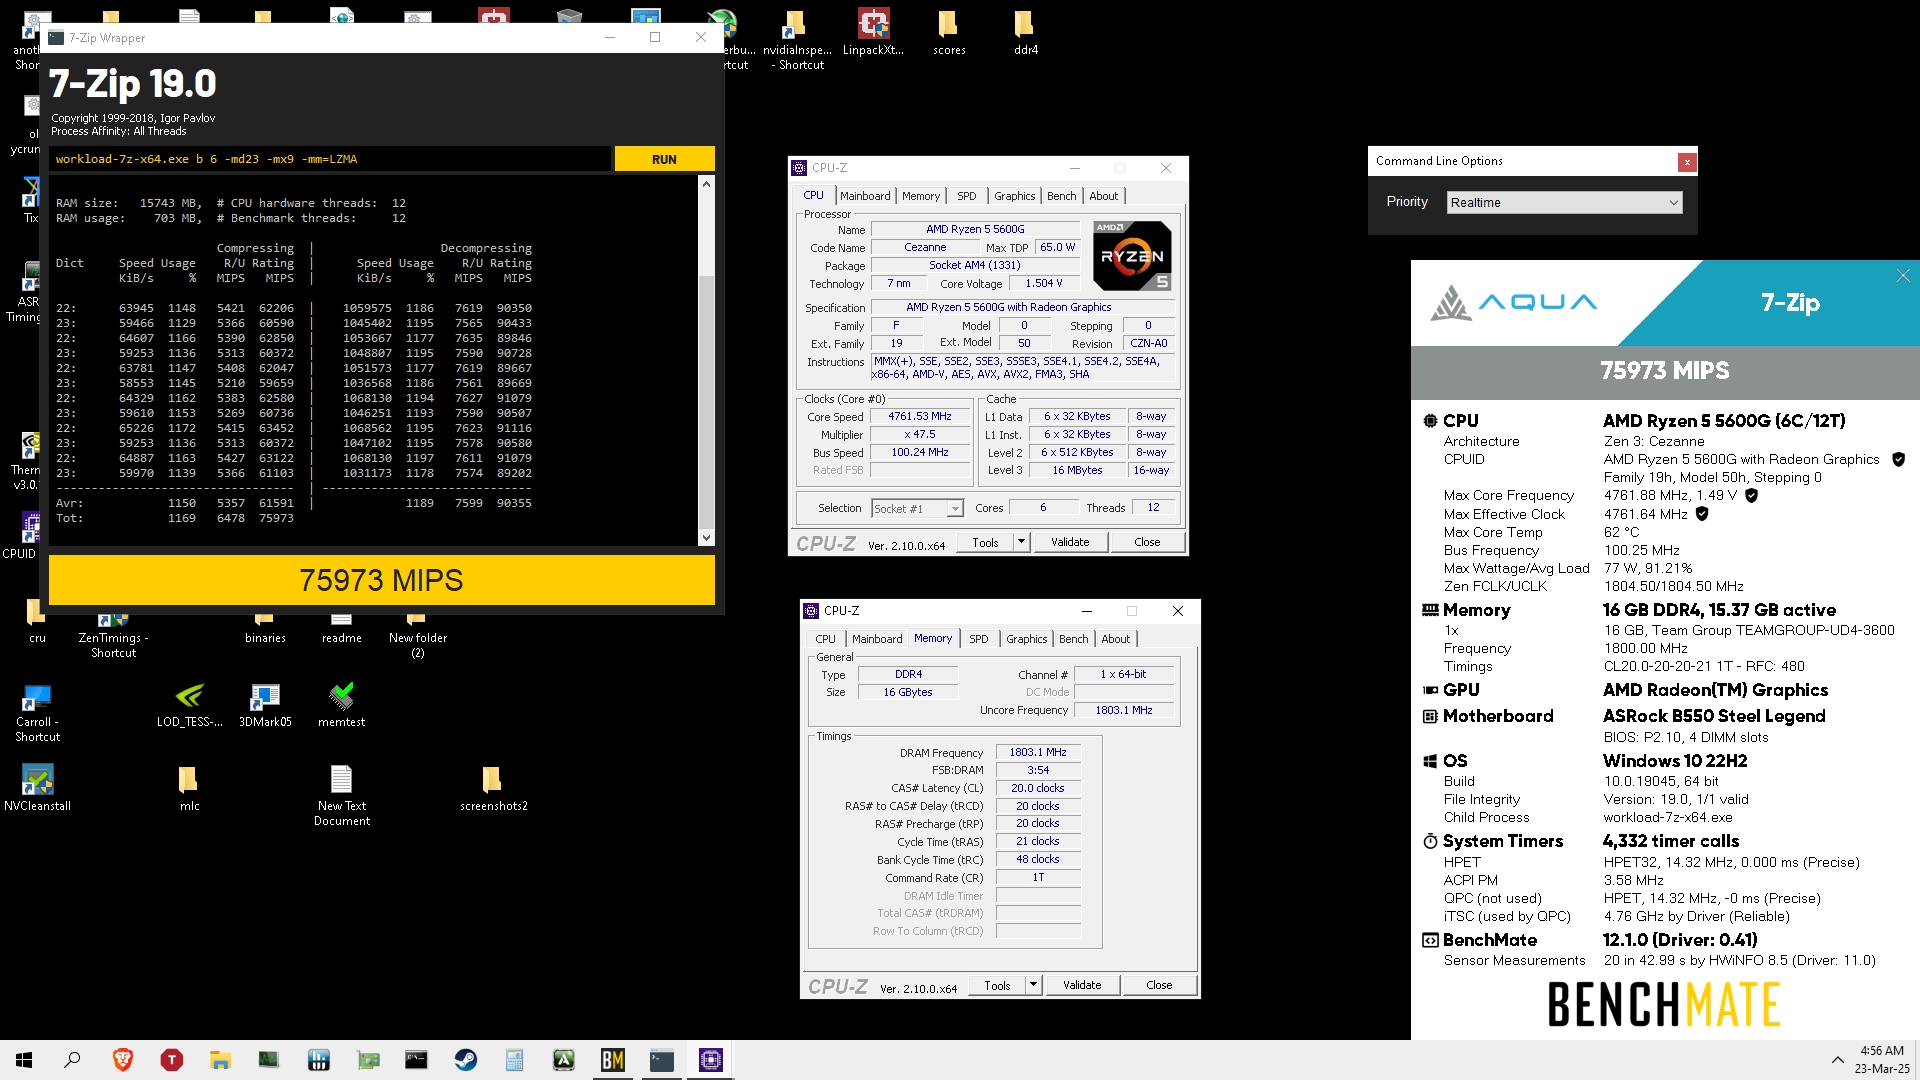Switch to Mainboard tab in upper CPU-Z
This screenshot has width=1920, height=1080.
[x=865, y=196]
